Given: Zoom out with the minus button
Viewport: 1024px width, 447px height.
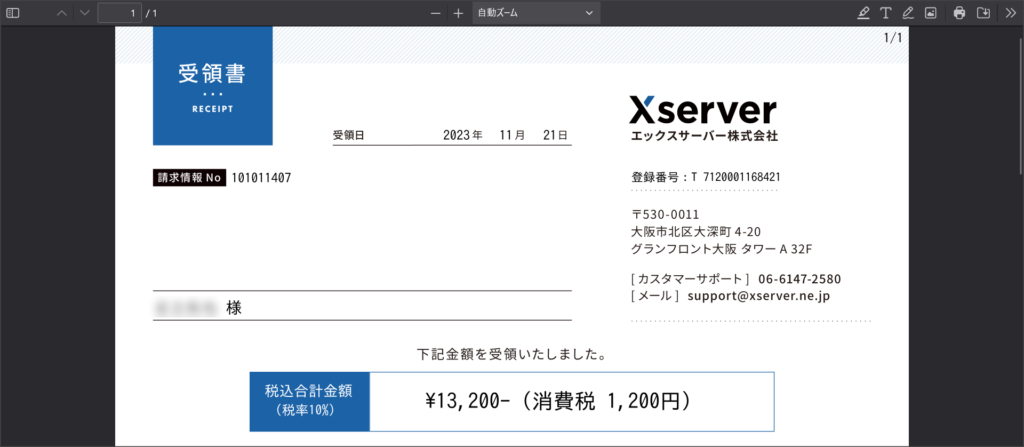Looking at the screenshot, I should tap(436, 13).
